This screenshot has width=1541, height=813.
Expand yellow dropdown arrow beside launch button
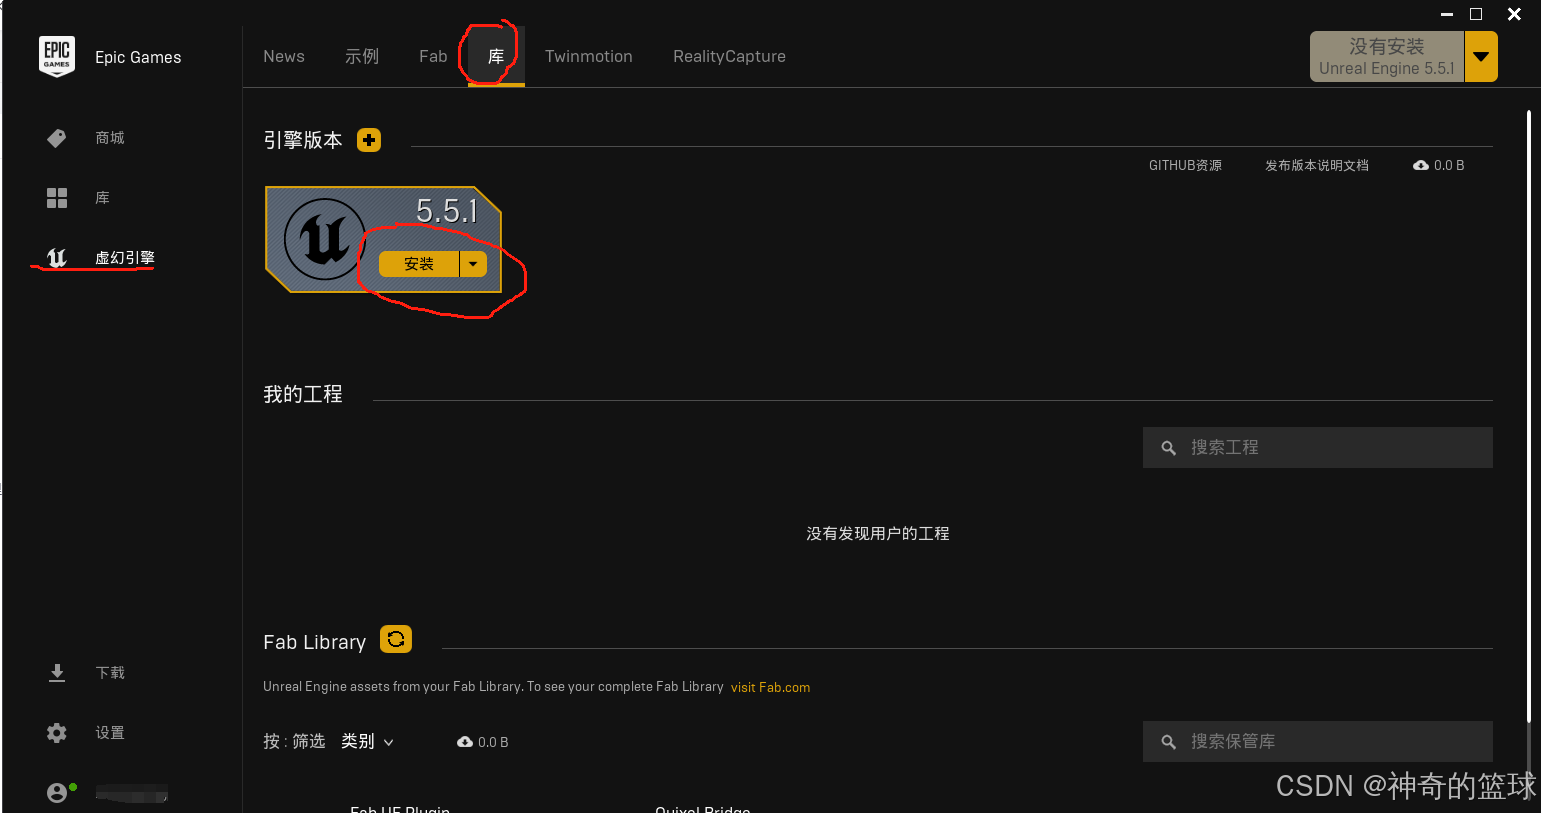coord(1481,56)
